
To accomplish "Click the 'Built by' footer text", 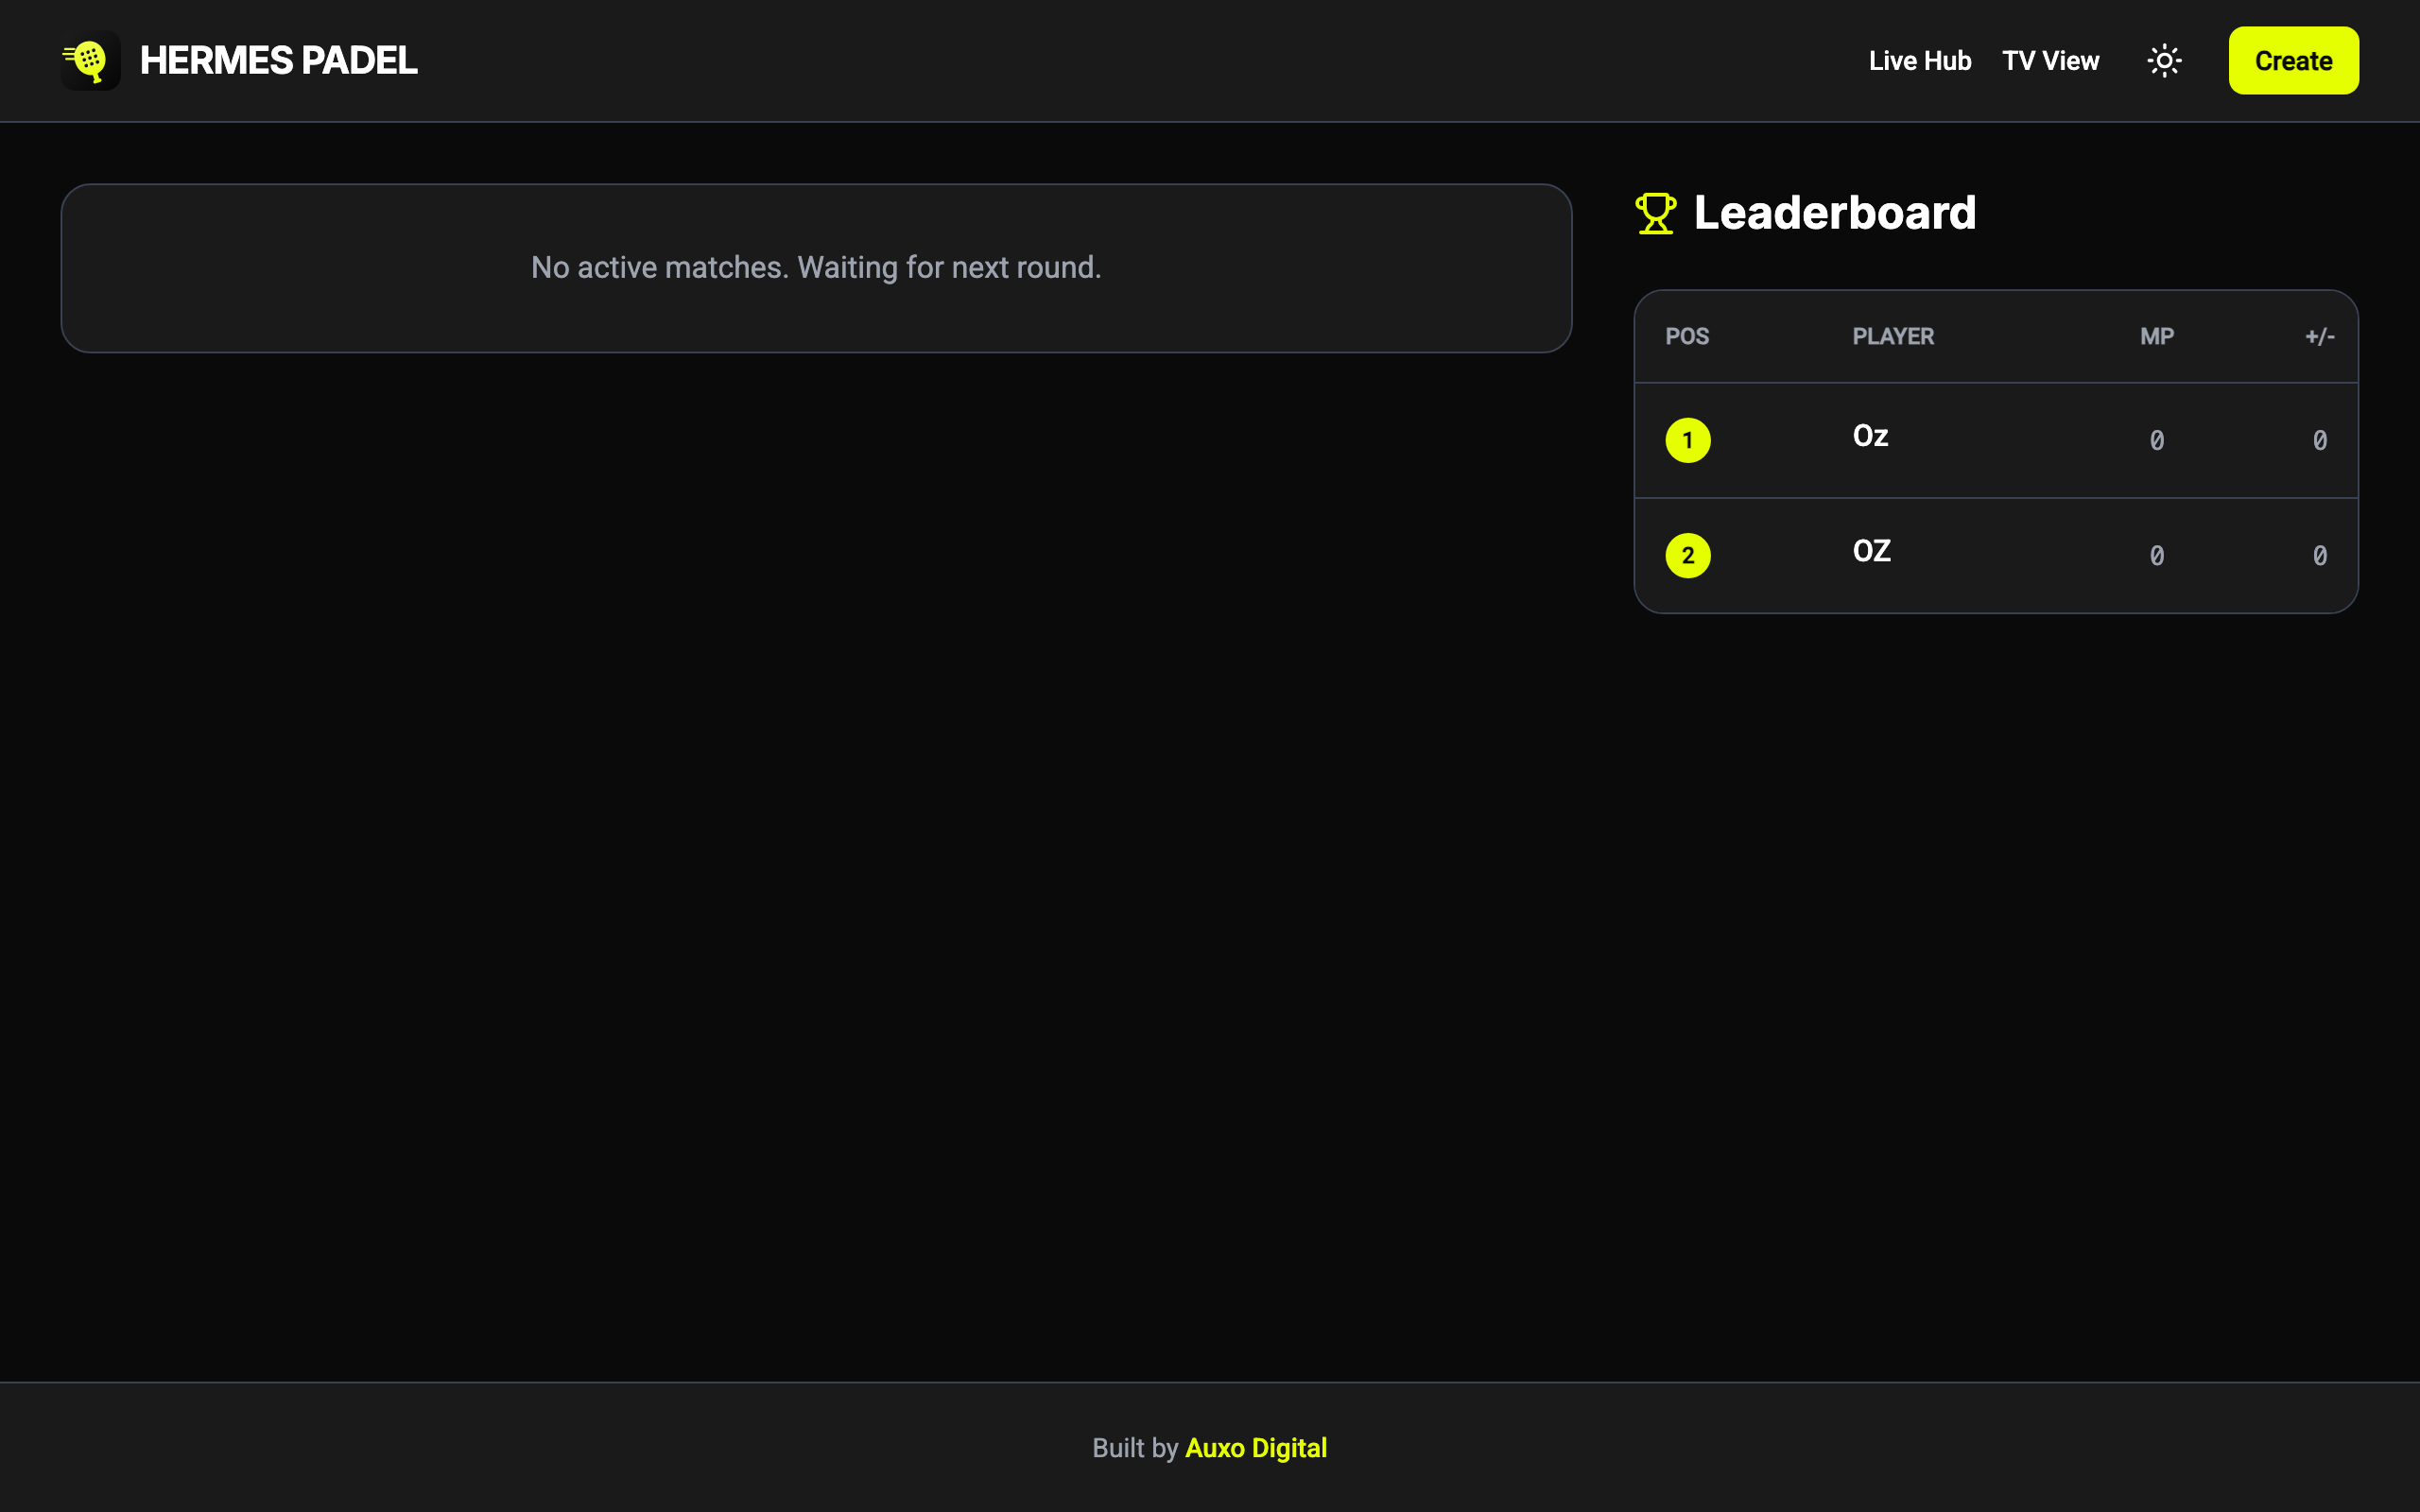I will point(1135,1448).
